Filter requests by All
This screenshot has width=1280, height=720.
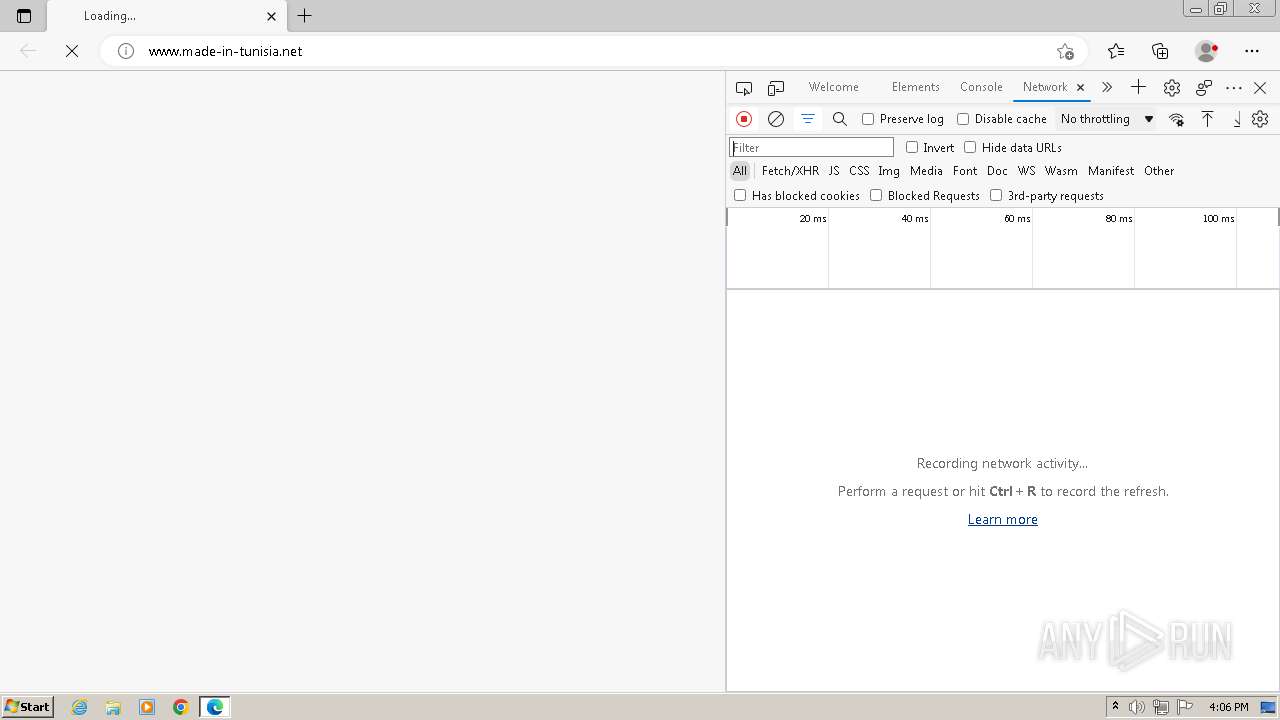point(740,171)
